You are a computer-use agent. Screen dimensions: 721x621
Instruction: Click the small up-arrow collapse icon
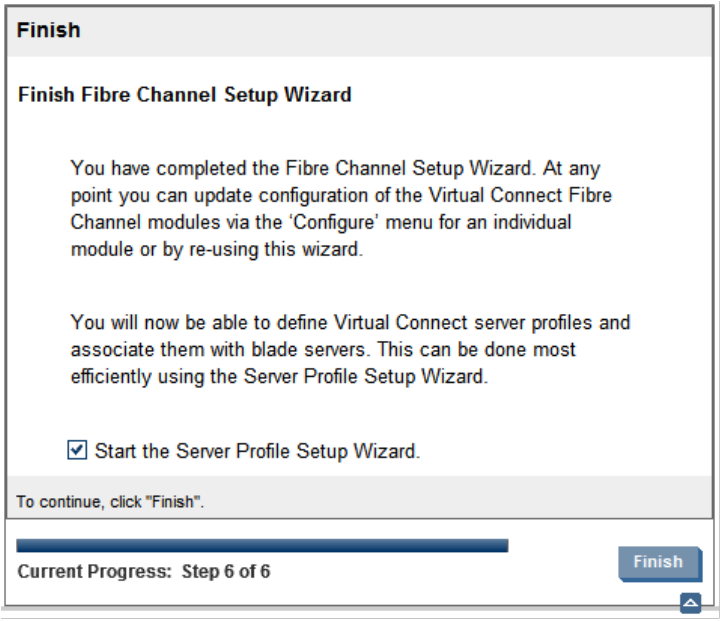click(x=690, y=602)
